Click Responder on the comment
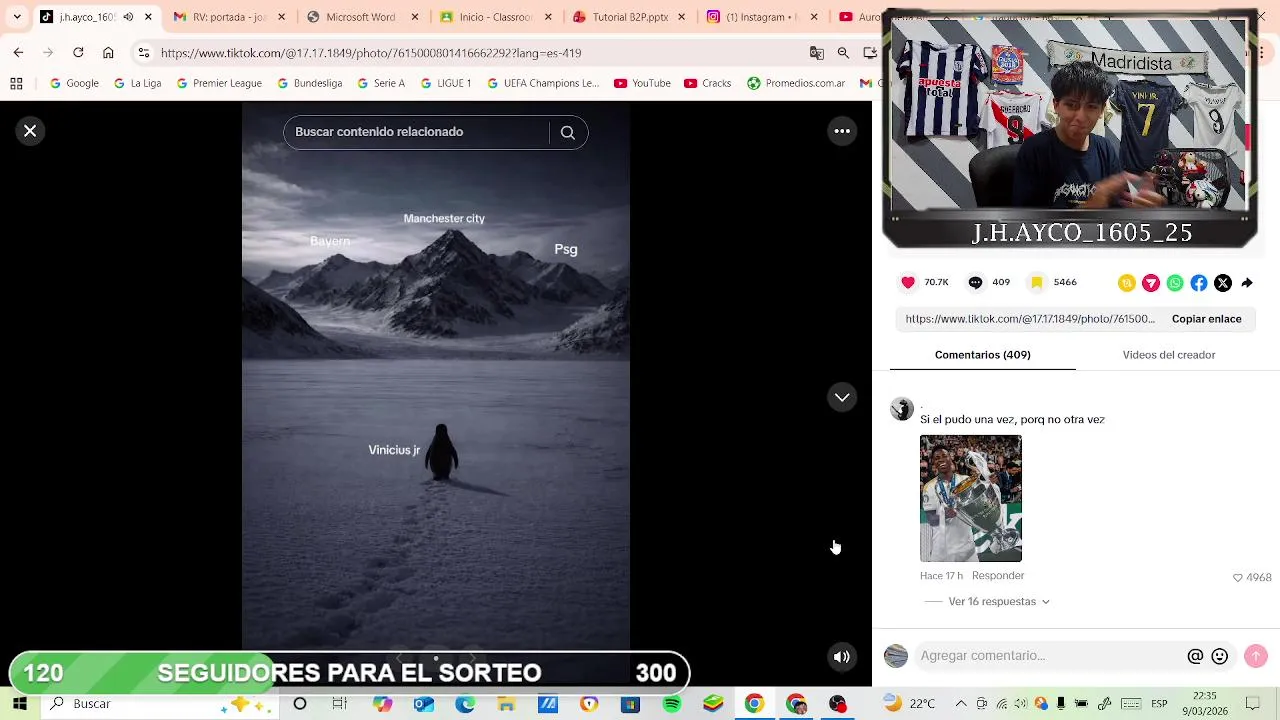The height and width of the screenshot is (720, 1280). click(x=998, y=576)
